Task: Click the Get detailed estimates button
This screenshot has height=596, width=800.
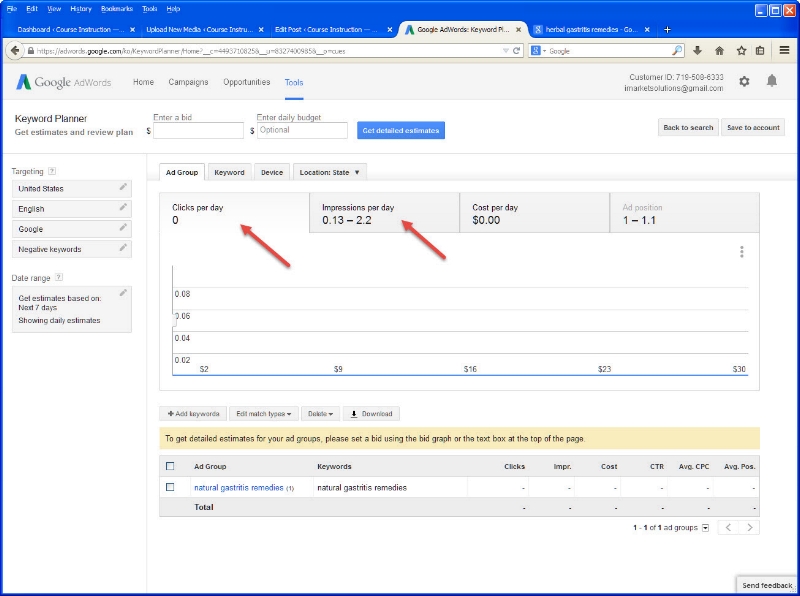Action: click(400, 130)
